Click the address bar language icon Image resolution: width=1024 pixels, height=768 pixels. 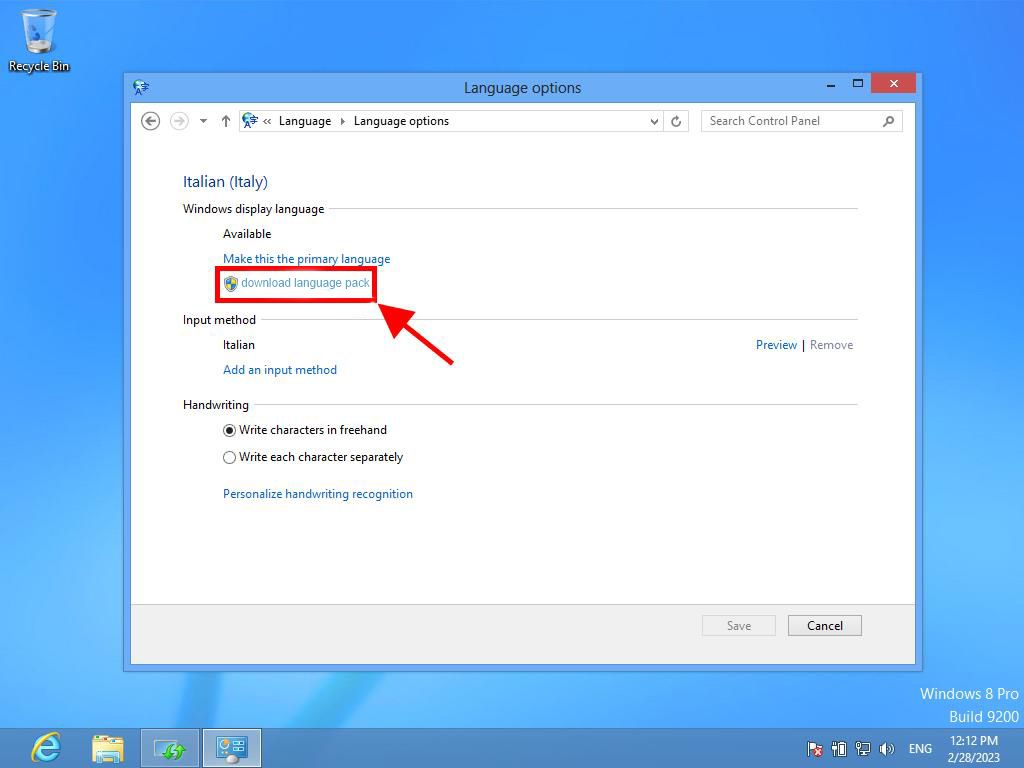(x=249, y=121)
